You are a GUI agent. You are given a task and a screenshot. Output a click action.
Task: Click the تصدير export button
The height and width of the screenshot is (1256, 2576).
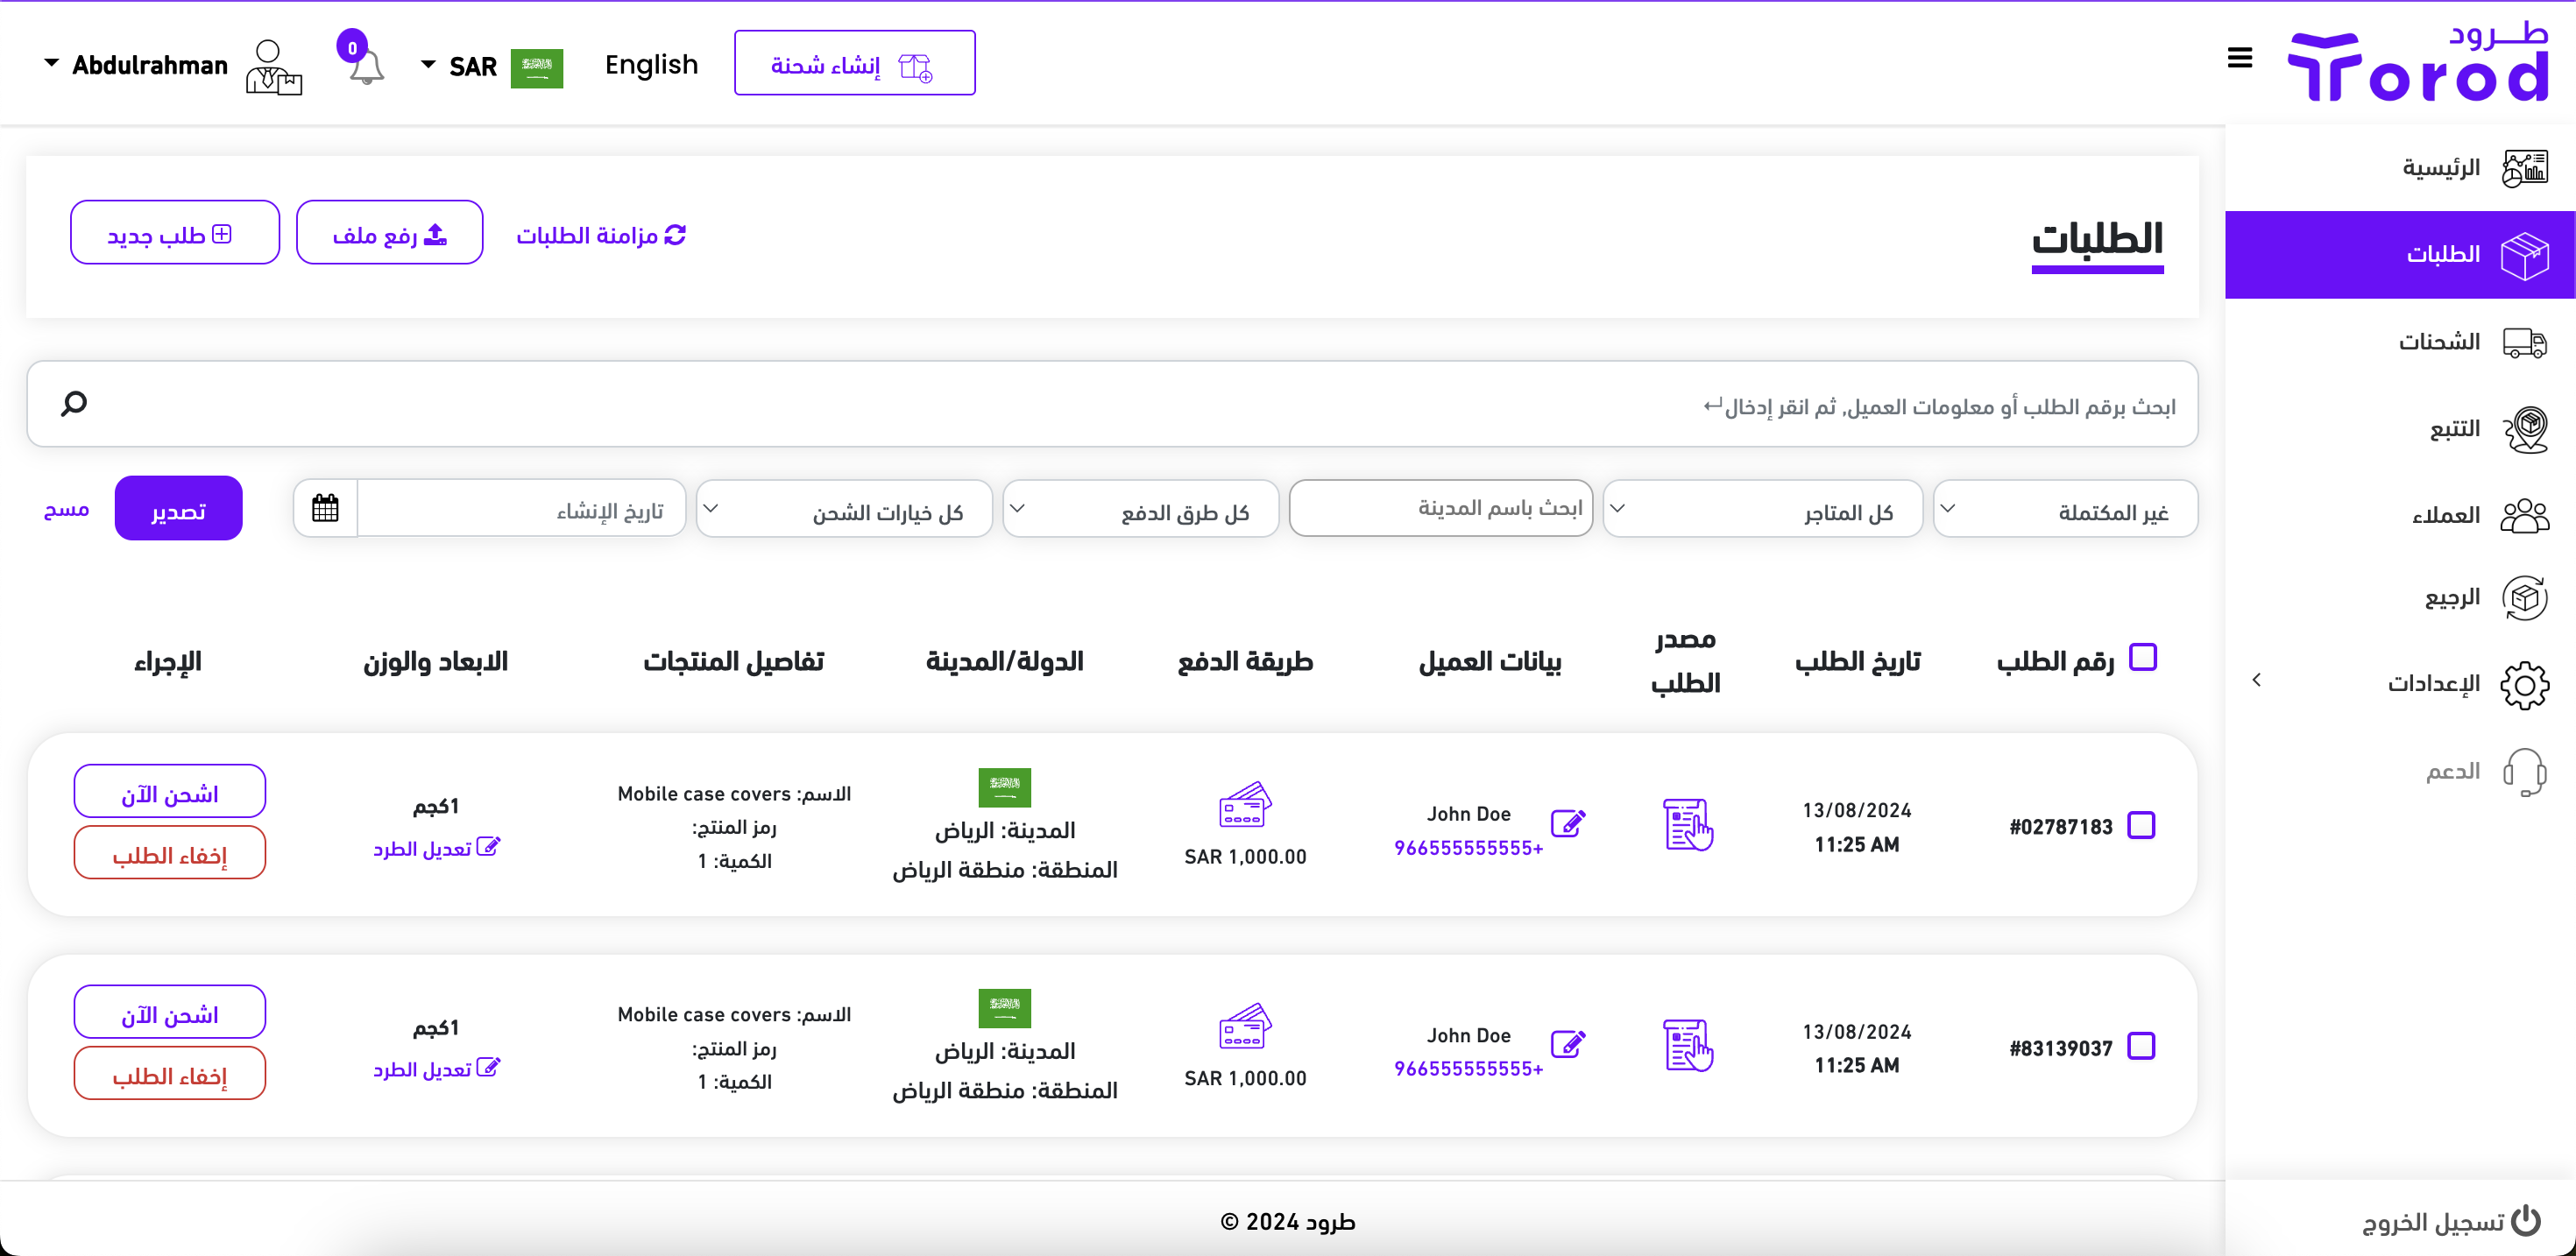click(x=178, y=509)
